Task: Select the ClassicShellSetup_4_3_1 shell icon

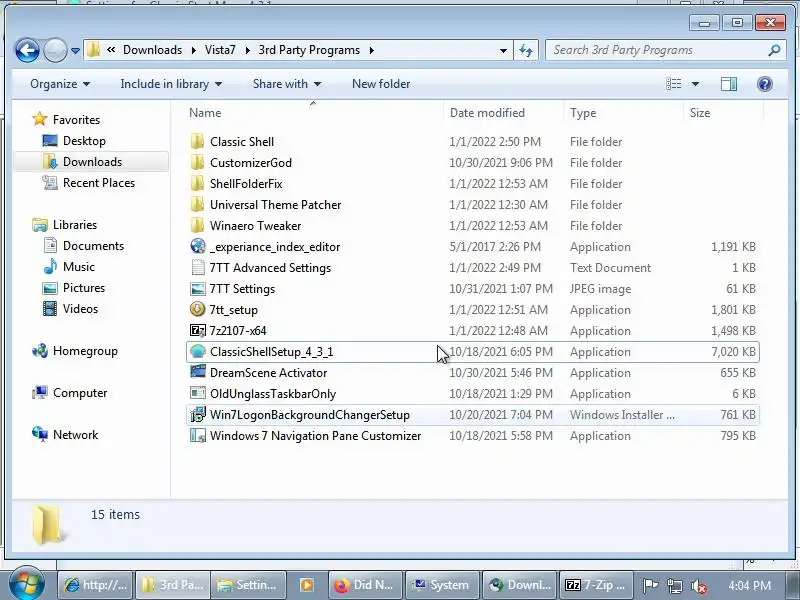Action: click(x=197, y=352)
